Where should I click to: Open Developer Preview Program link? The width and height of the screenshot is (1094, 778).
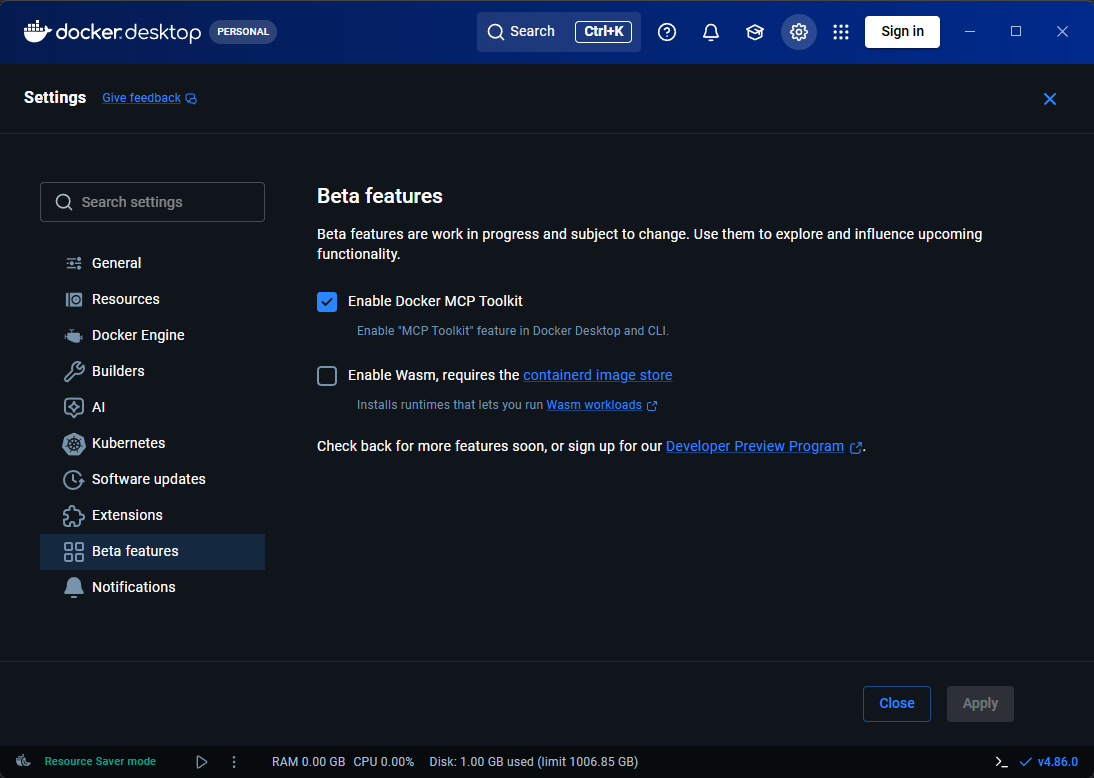[x=755, y=447]
